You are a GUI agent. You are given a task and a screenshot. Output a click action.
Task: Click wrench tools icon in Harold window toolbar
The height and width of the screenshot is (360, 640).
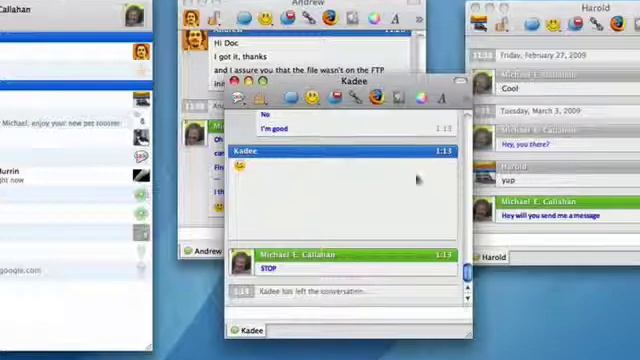pyautogui.click(x=597, y=24)
